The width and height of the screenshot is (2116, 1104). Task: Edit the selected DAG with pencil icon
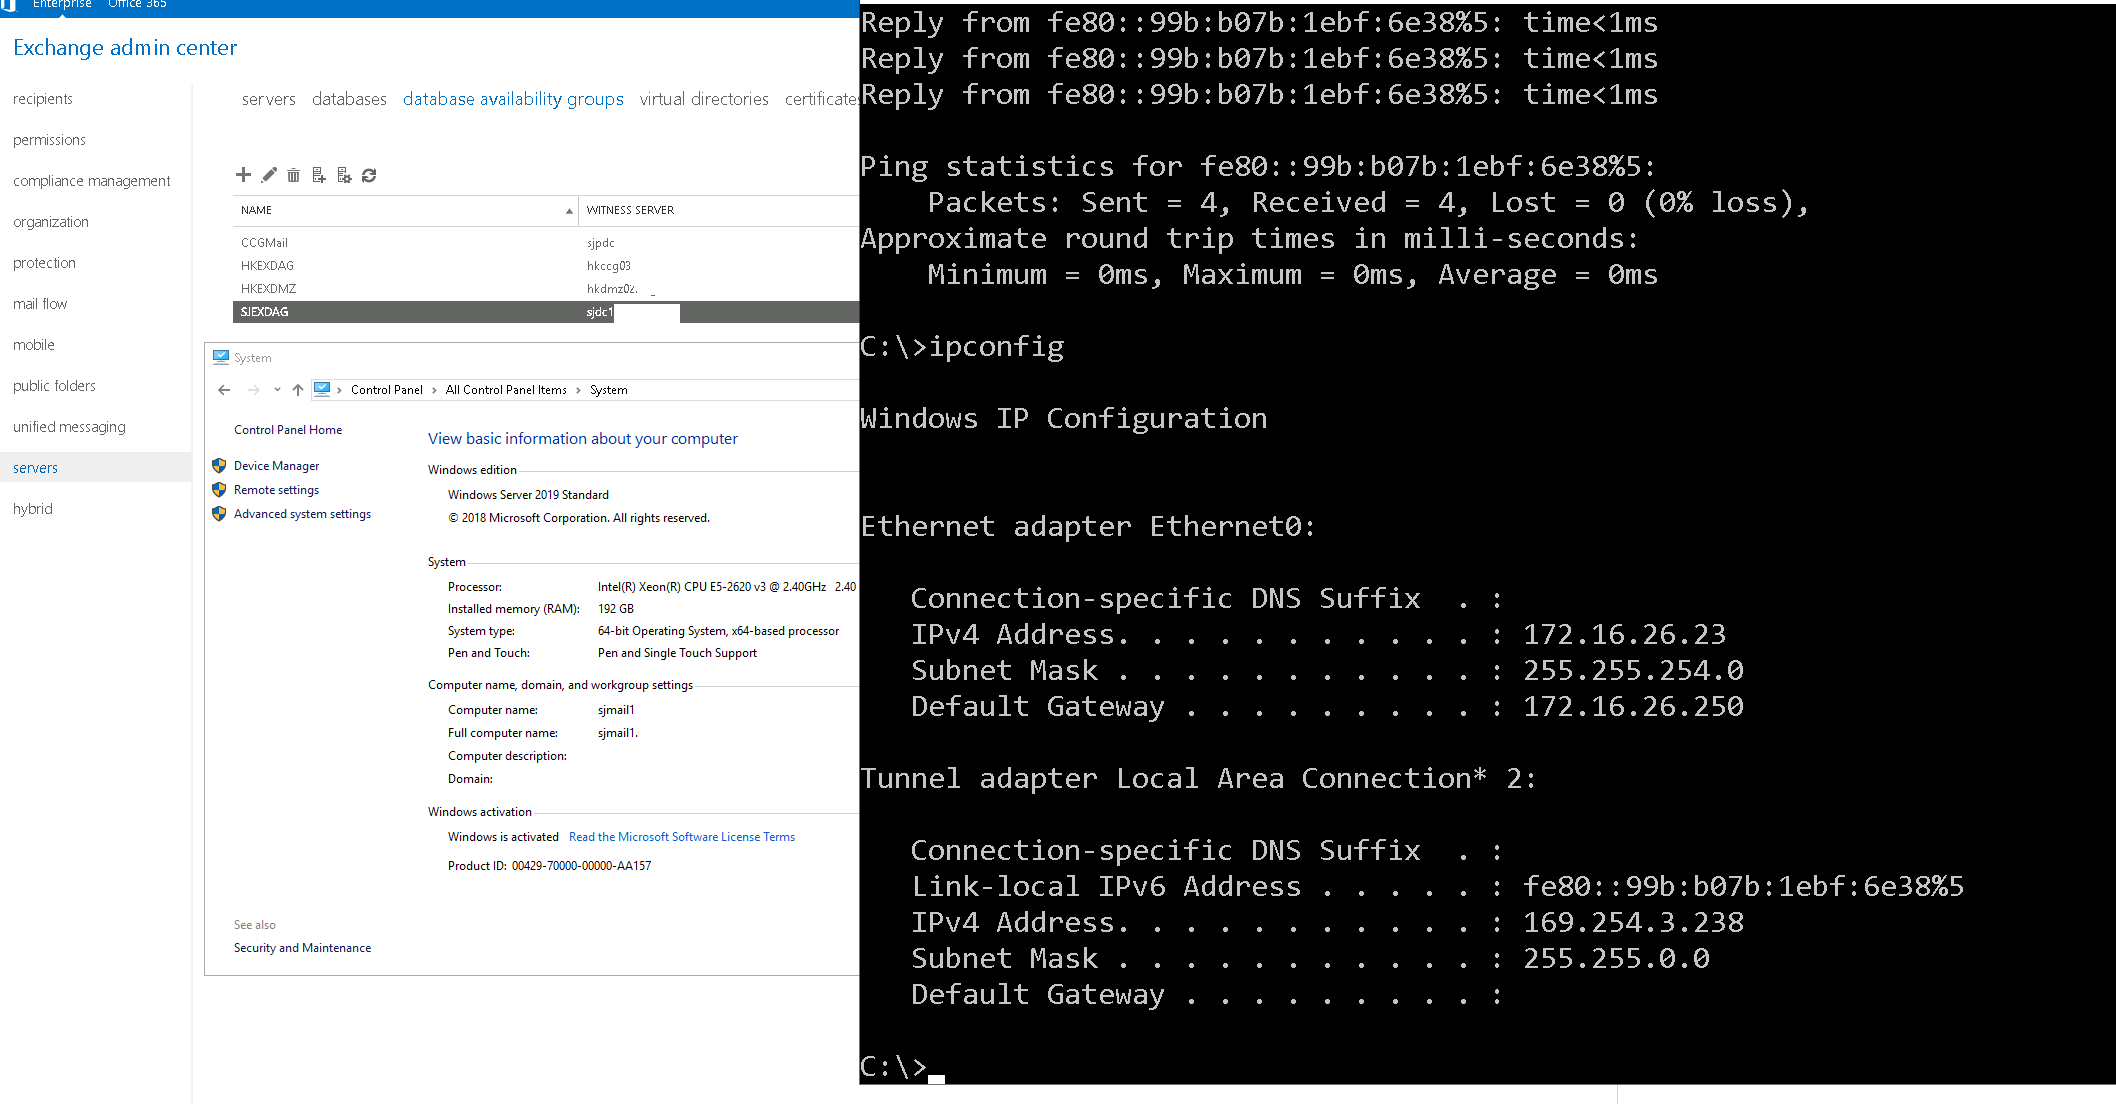[269, 175]
